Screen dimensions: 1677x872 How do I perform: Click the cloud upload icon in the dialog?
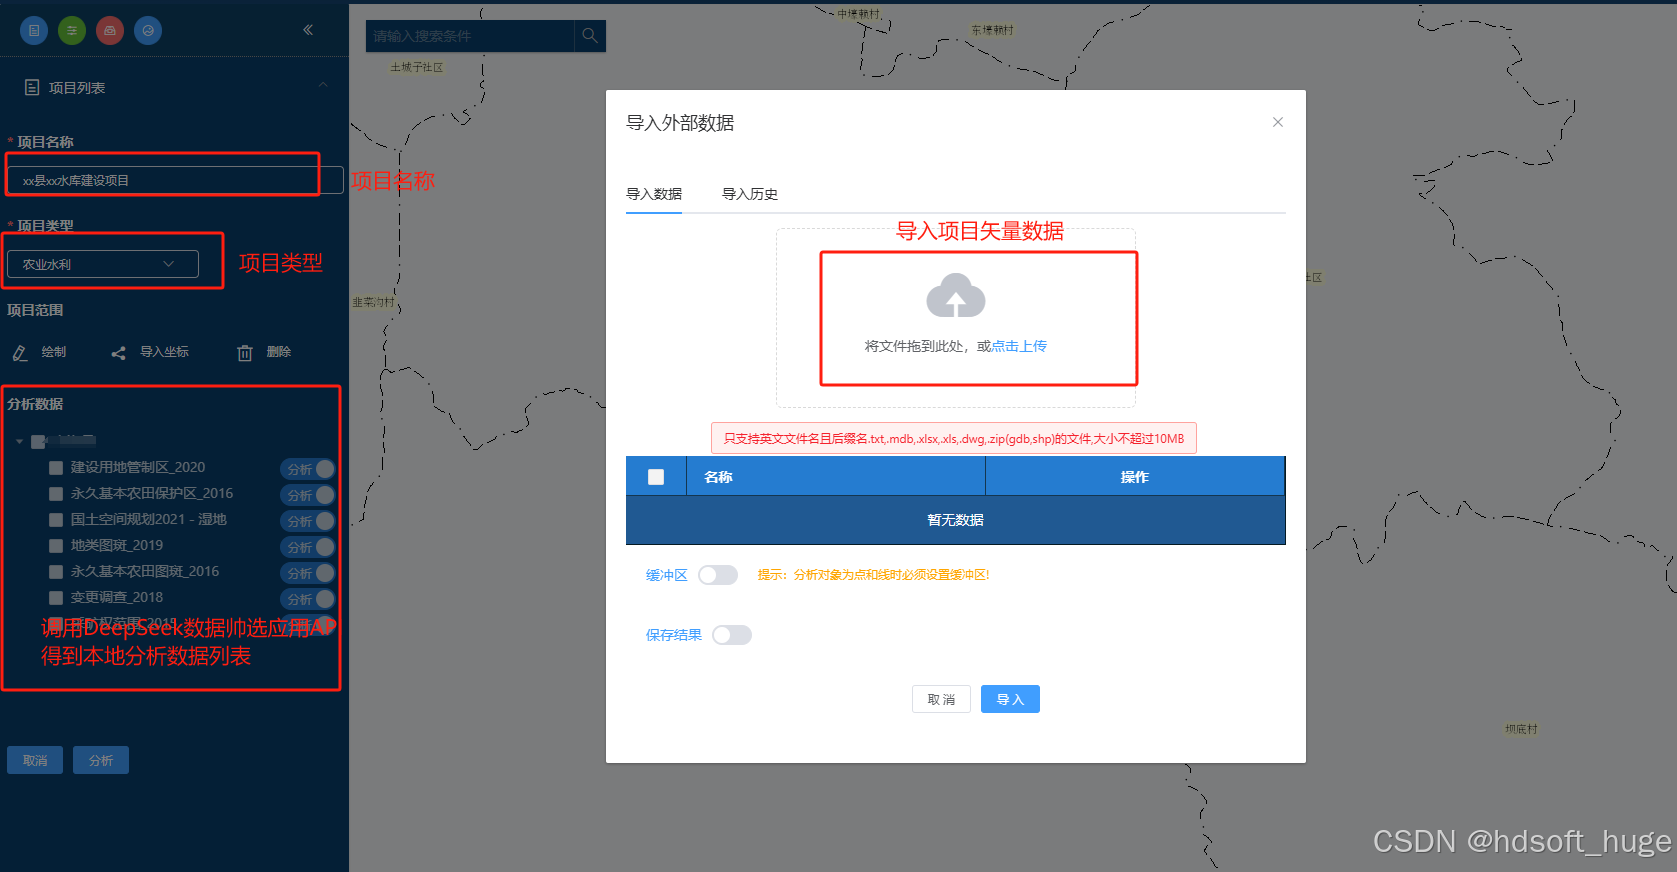(956, 296)
